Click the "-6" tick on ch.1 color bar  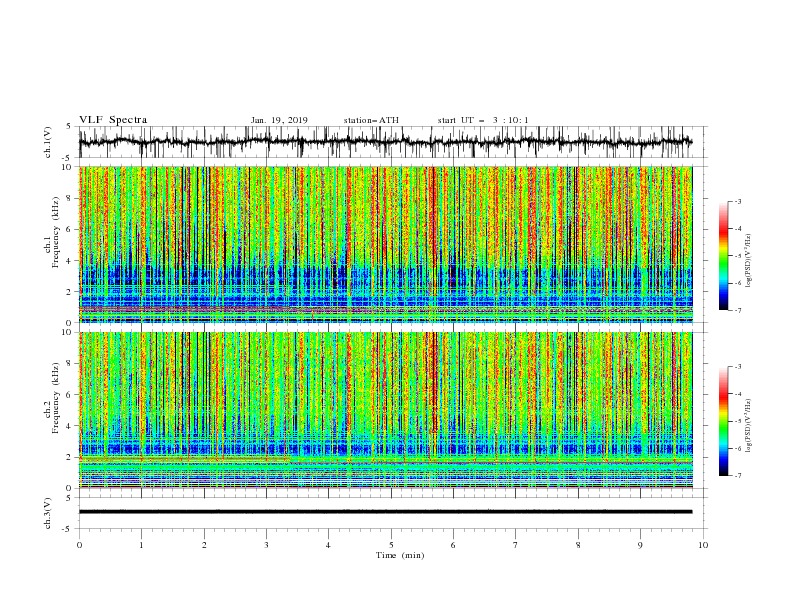click(738, 283)
